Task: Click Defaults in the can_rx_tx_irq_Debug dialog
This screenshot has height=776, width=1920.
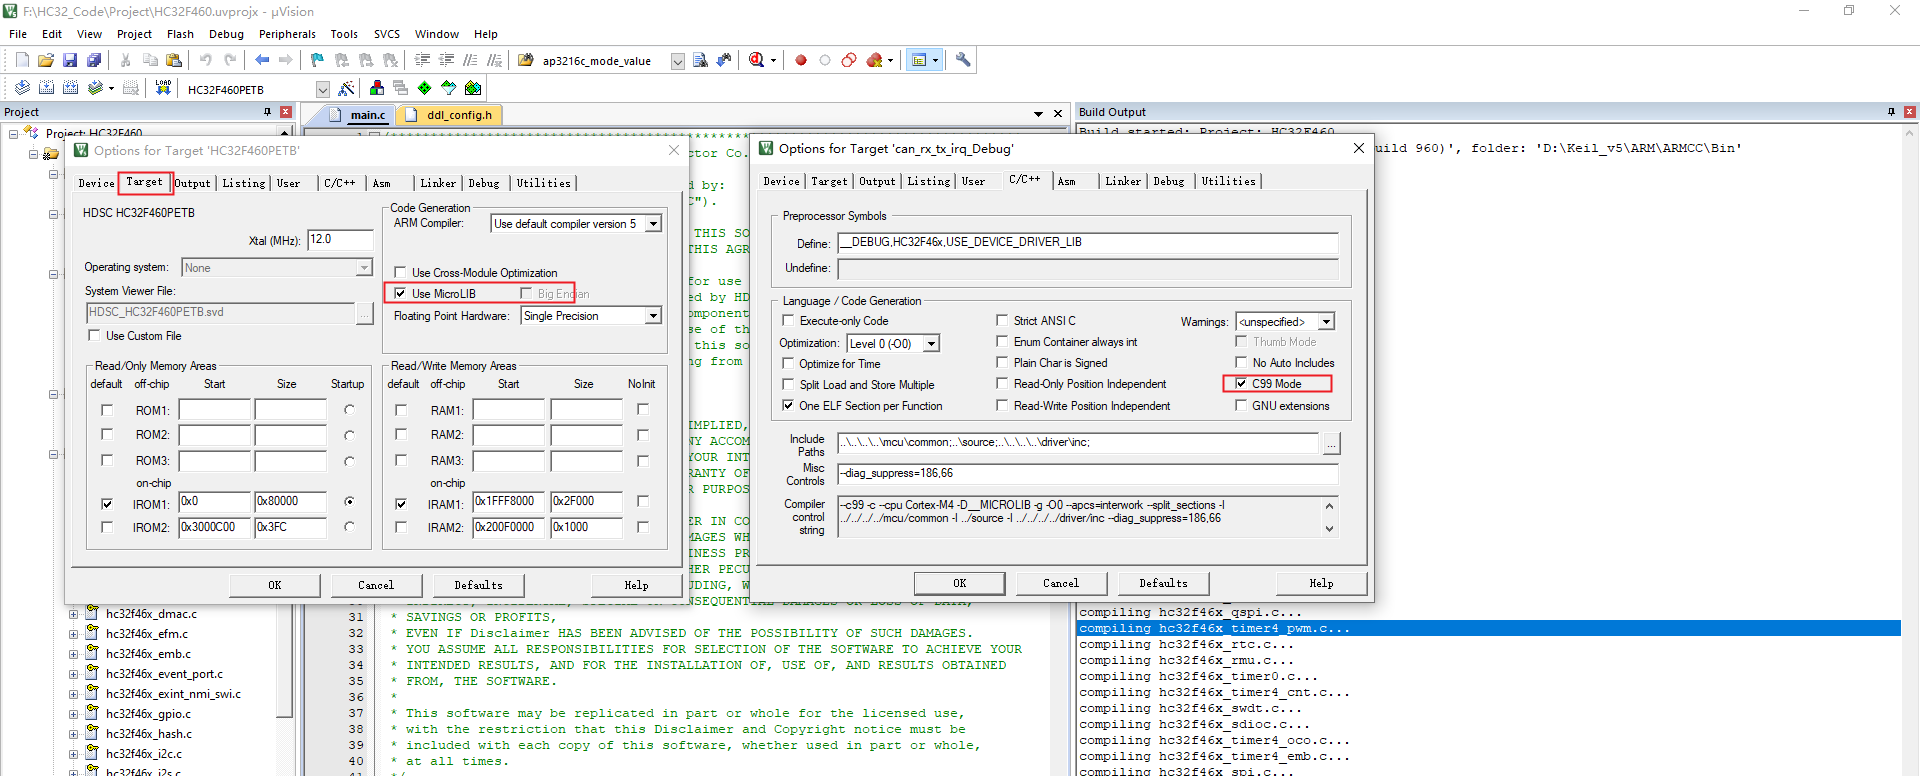Action: click(x=1163, y=583)
